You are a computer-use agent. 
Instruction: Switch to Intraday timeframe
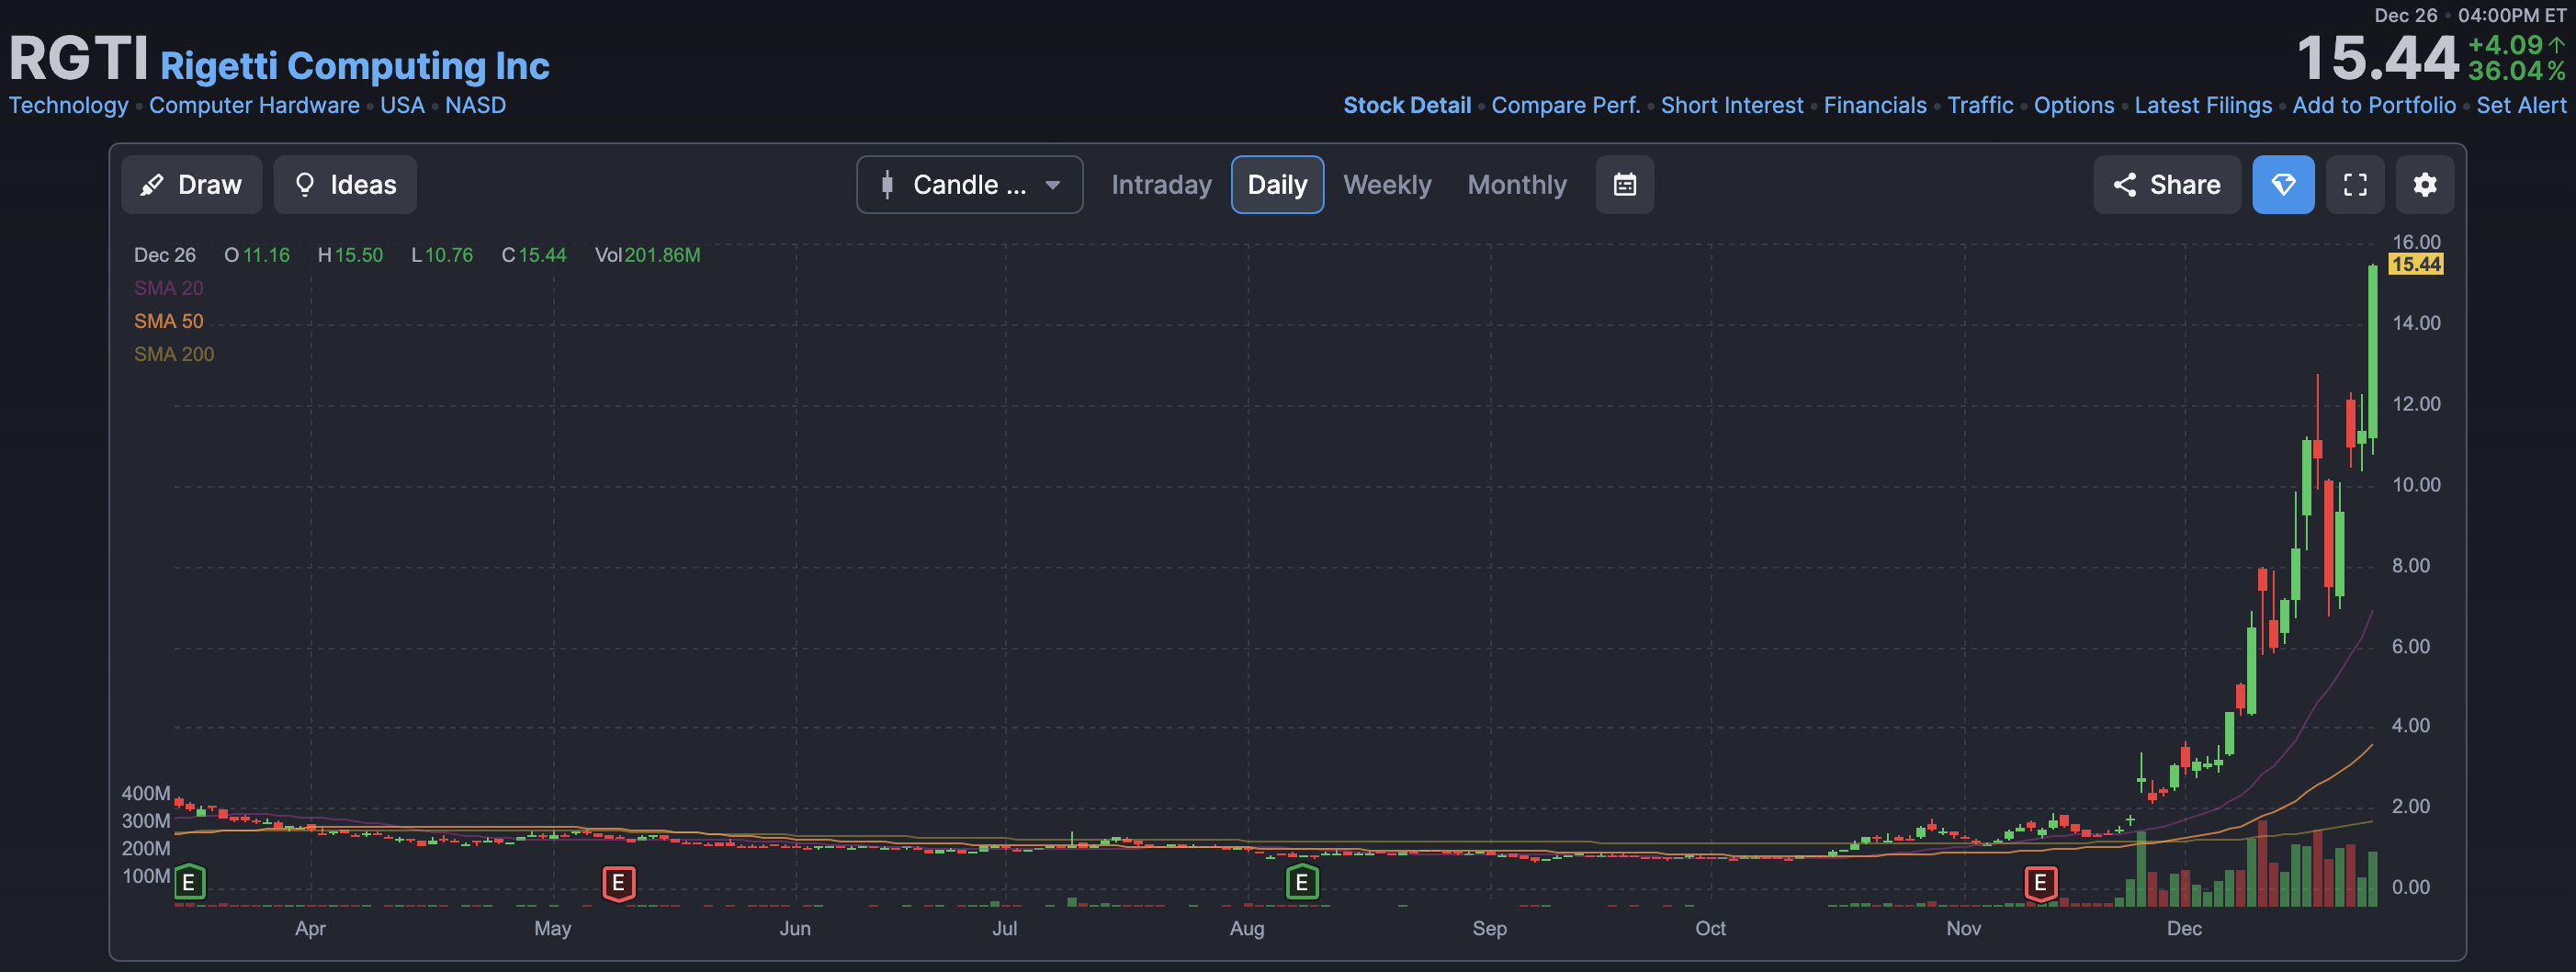(1161, 185)
